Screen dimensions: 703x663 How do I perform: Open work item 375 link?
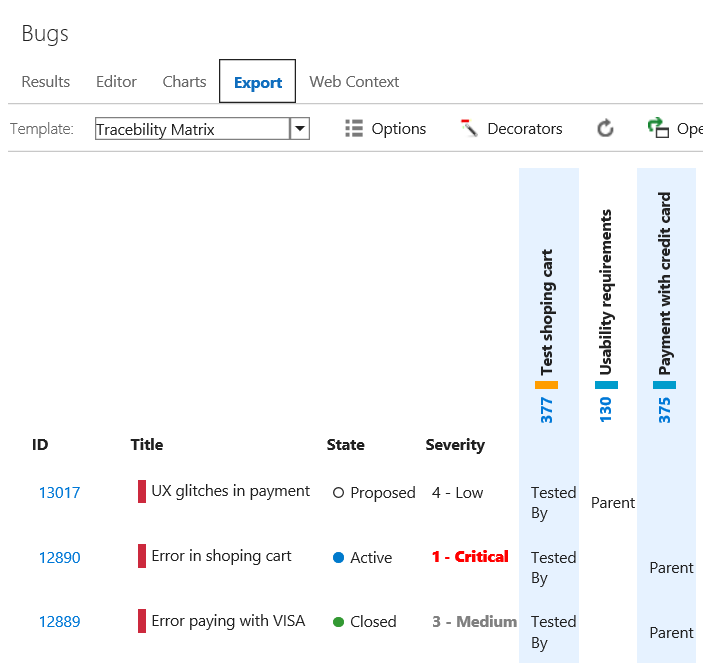coord(664,410)
